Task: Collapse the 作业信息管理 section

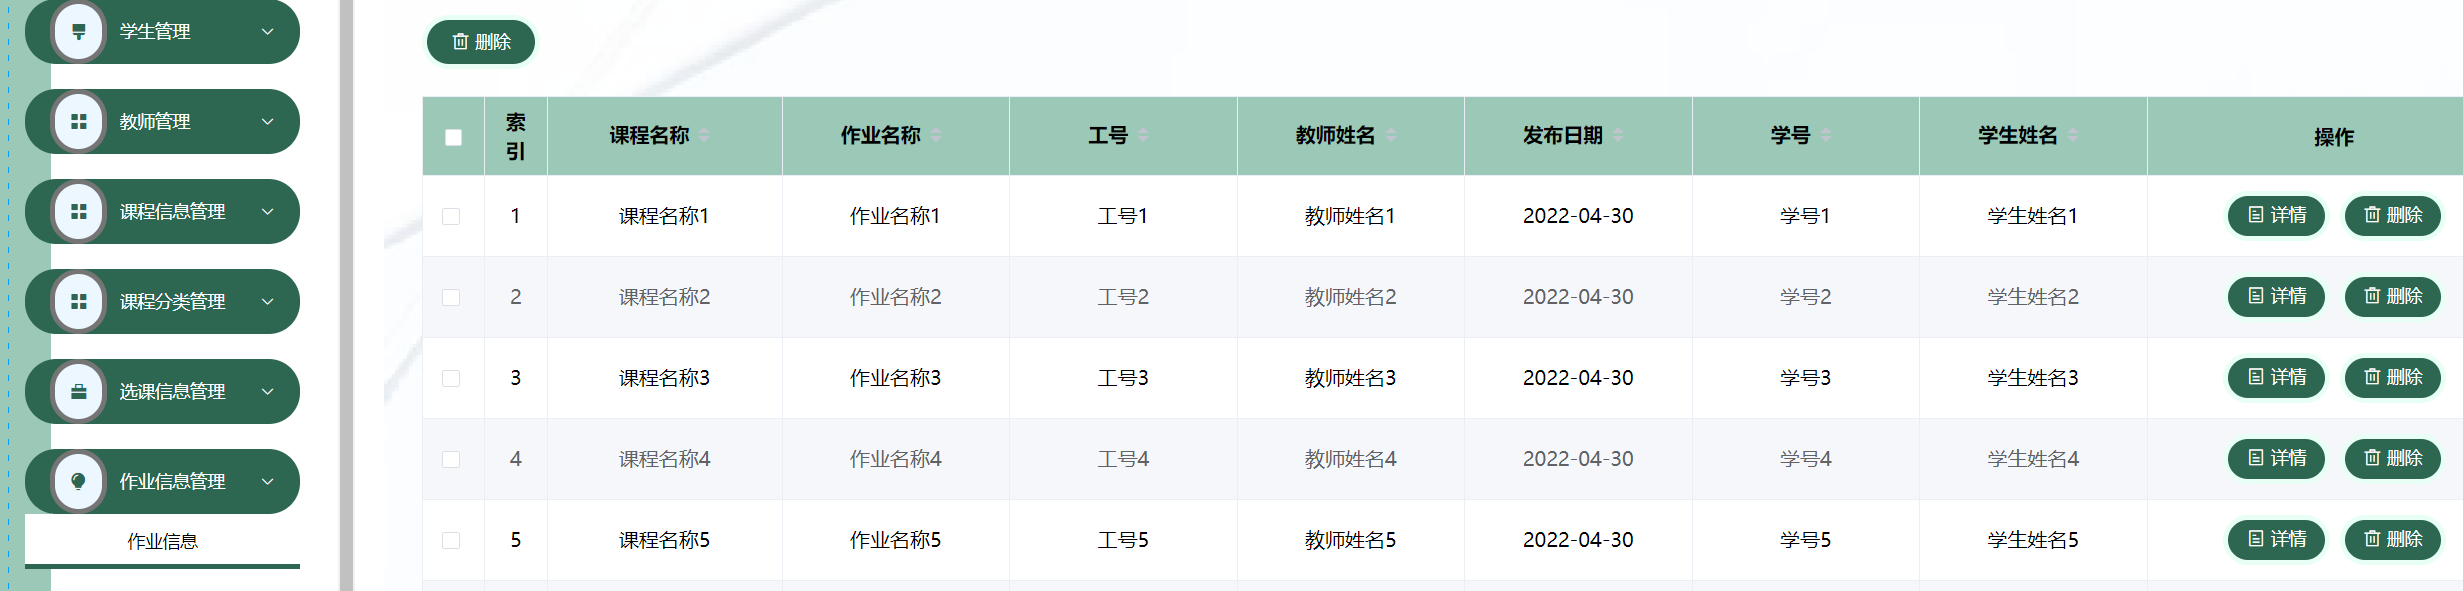Action: [x=266, y=481]
